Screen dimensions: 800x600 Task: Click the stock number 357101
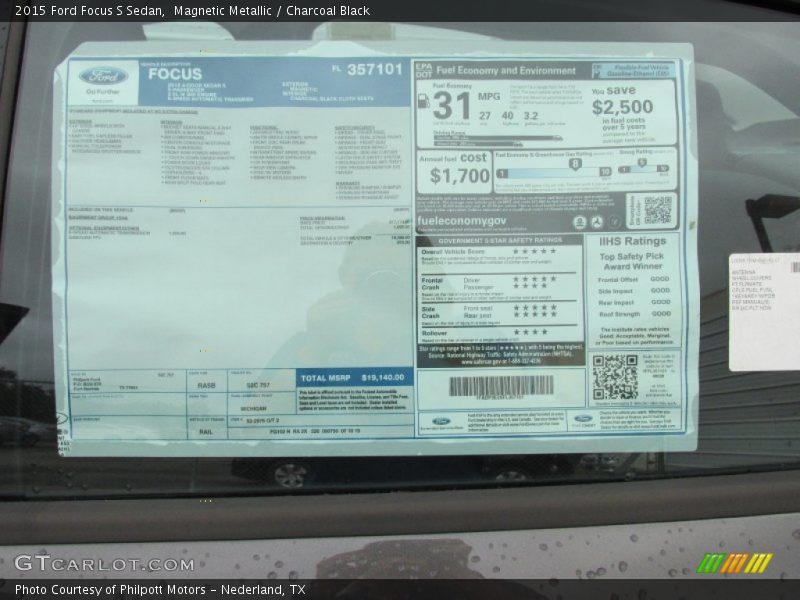click(x=375, y=69)
